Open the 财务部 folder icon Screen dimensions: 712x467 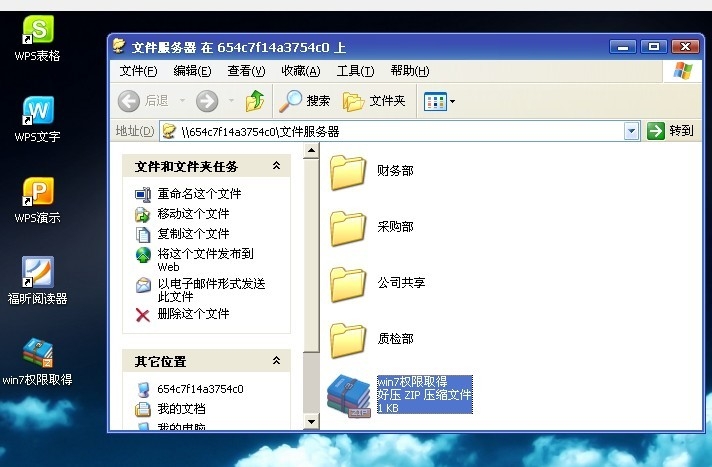click(x=348, y=172)
